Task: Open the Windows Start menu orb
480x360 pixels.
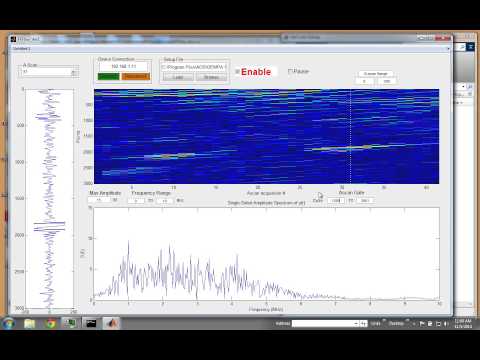Action: (x=8, y=323)
